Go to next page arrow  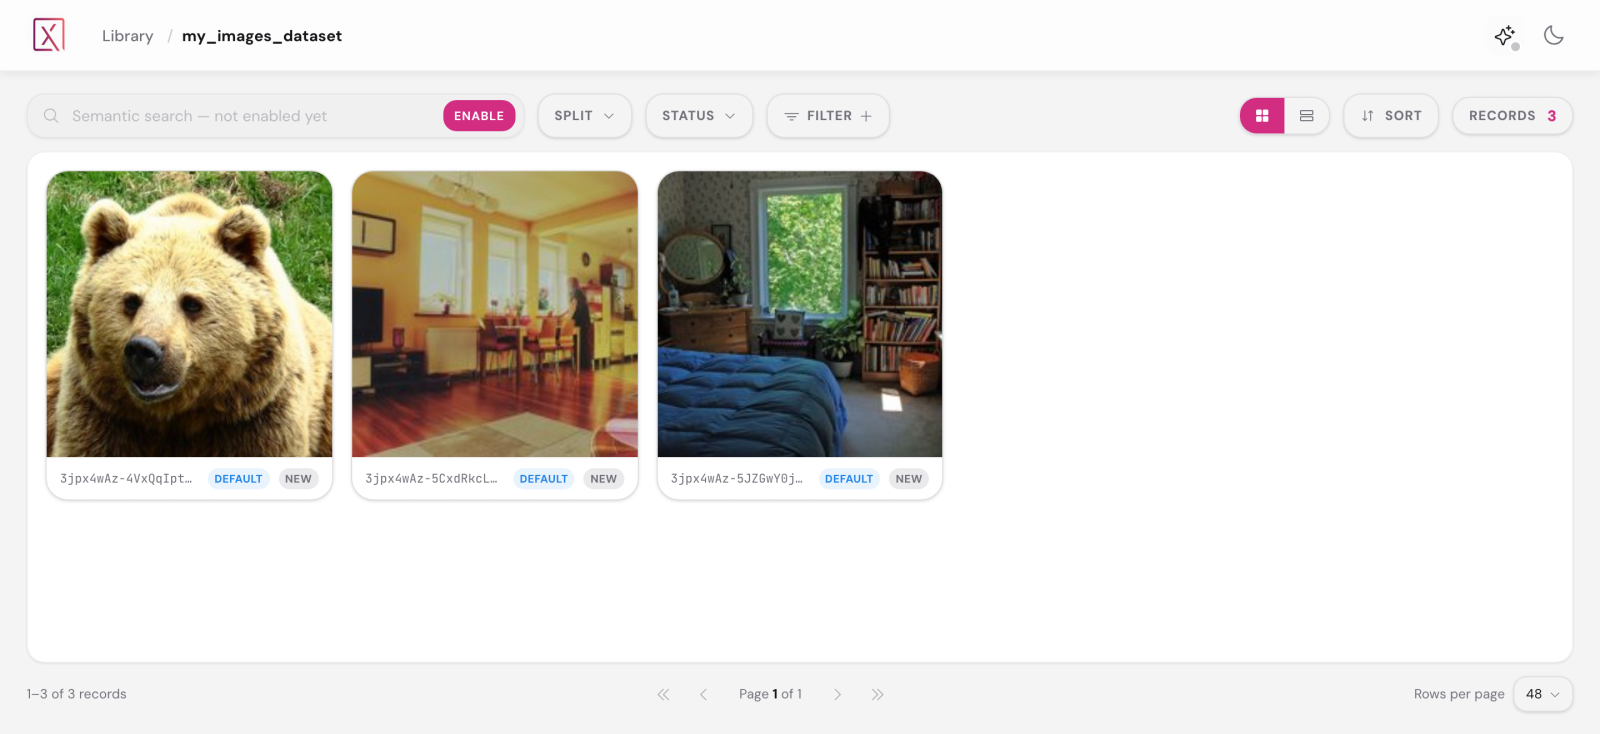(837, 694)
